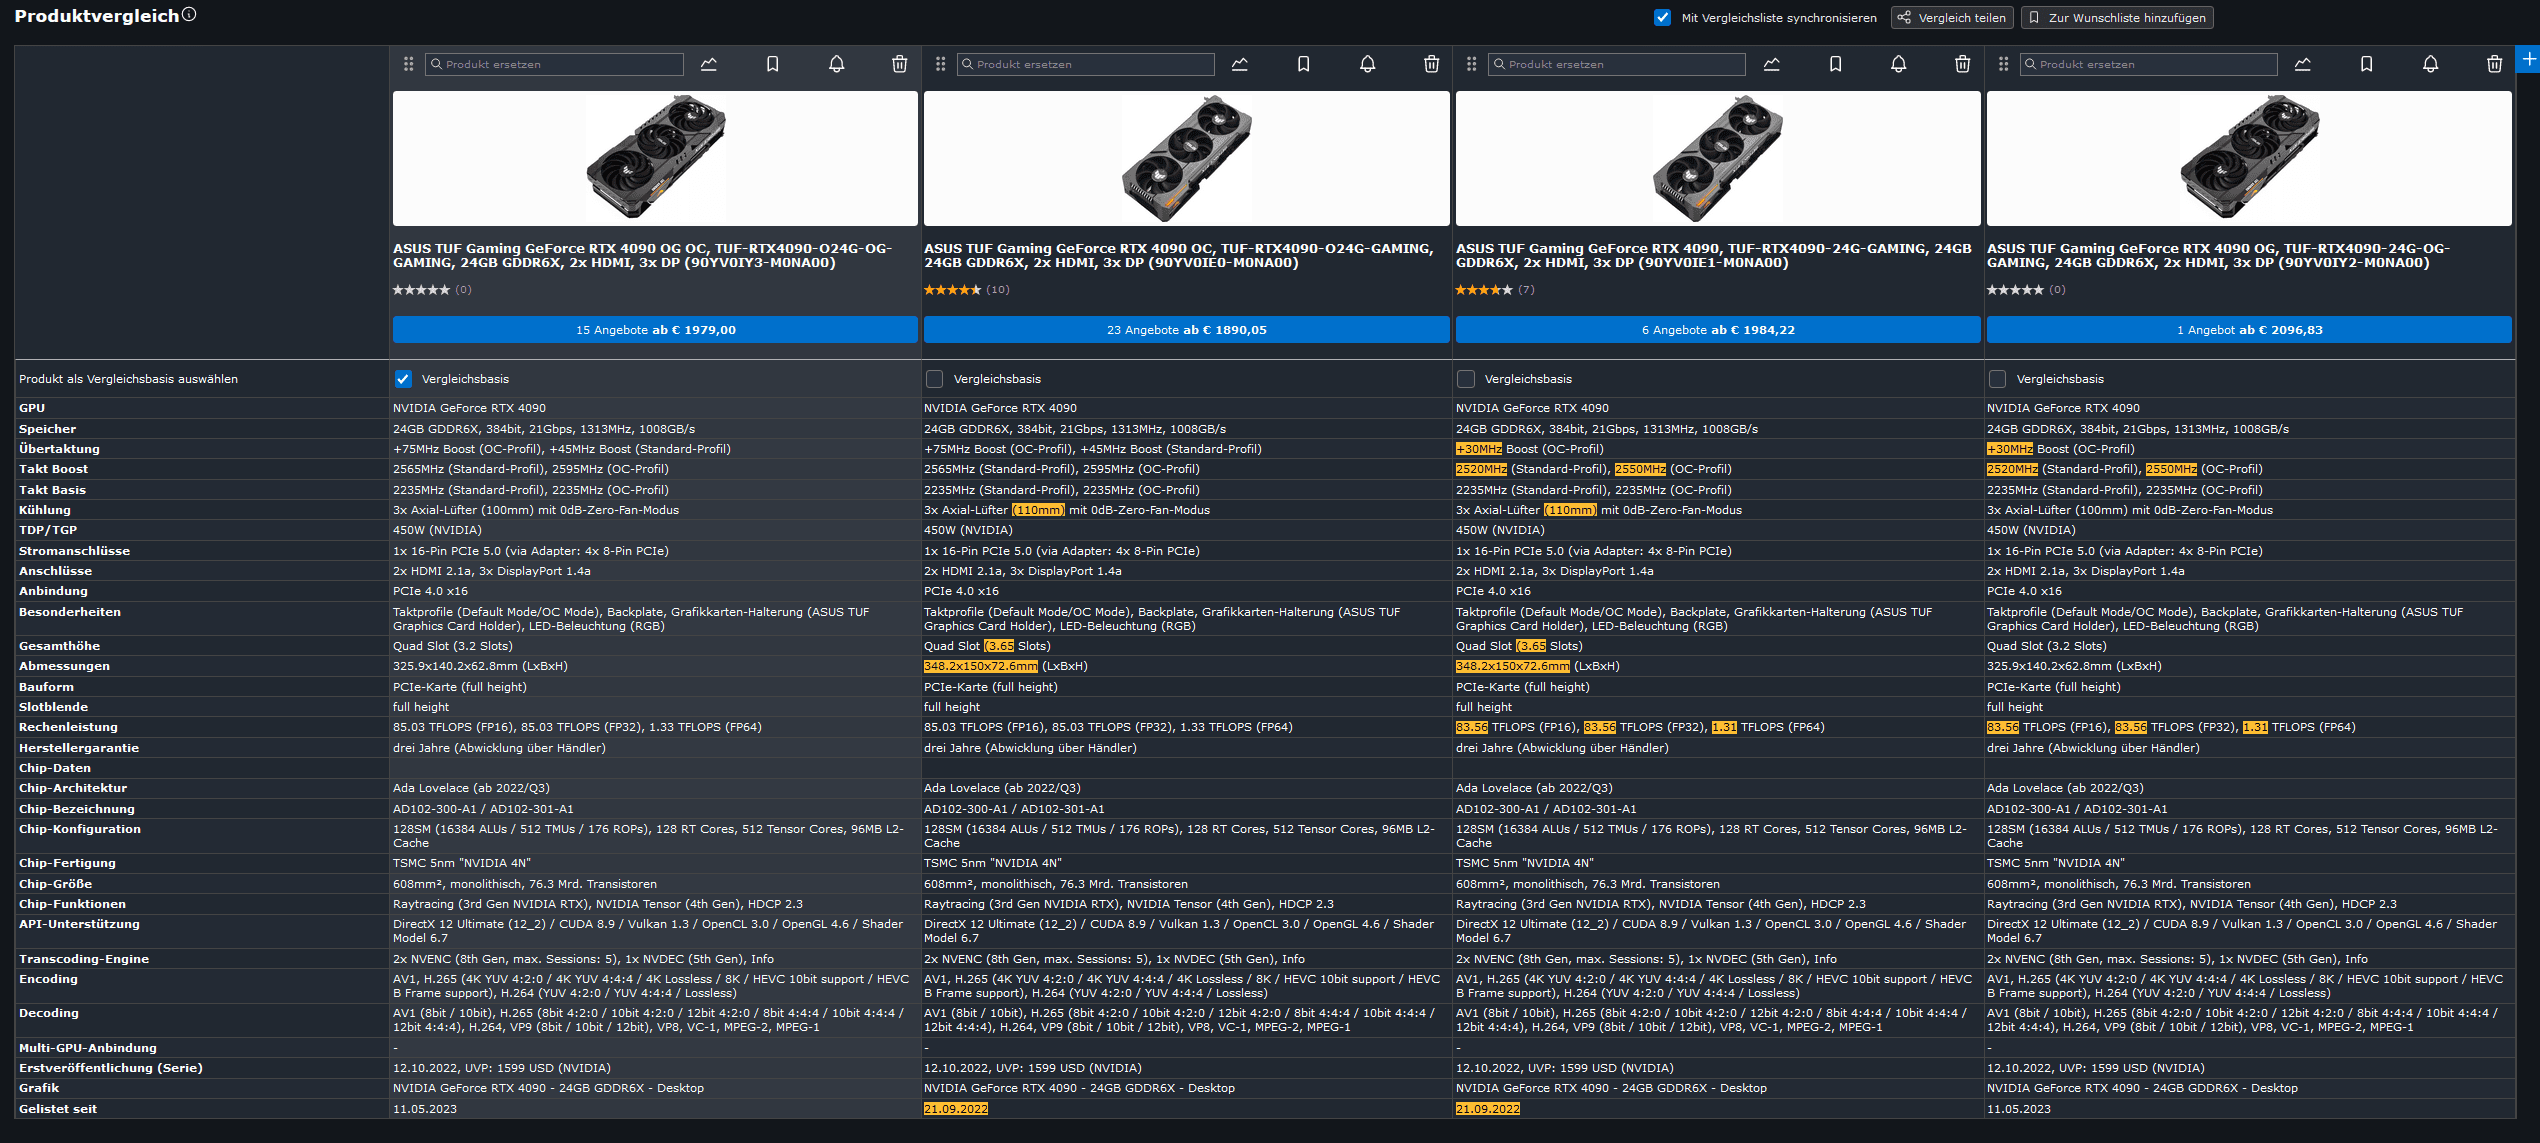Click Vergleich teilen button
Viewport: 2540px width, 1143px height.
point(1952,17)
